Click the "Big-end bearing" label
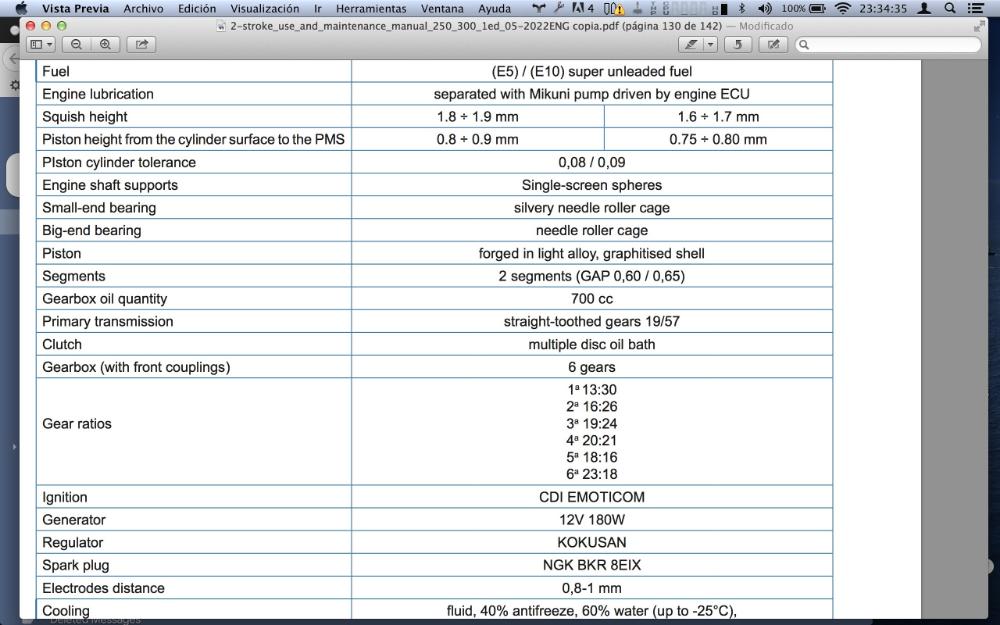This screenshot has width=1000, height=625. click(92, 230)
